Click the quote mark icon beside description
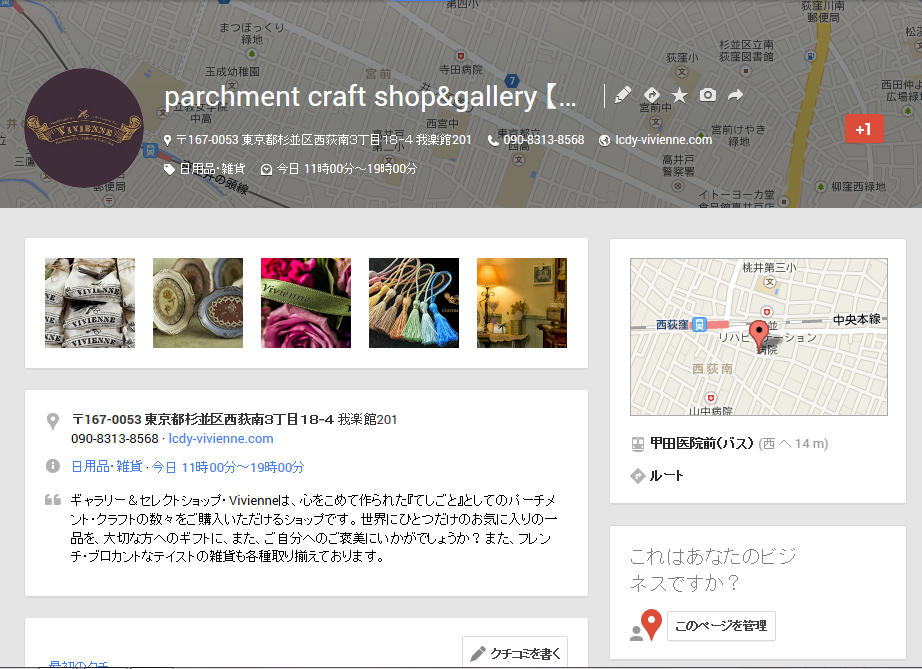The height and width of the screenshot is (669, 922). coord(53,500)
